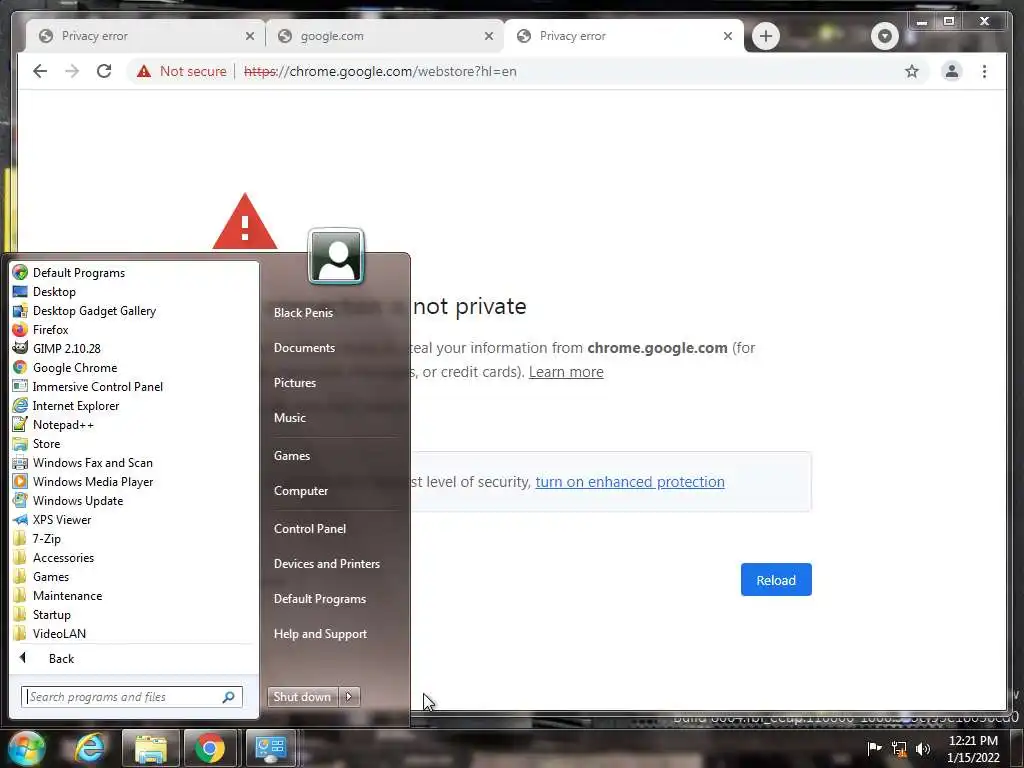Screen dimensions: 1024x768
Task: Expand the 7-Zip folder
Action: pos(46,539)
